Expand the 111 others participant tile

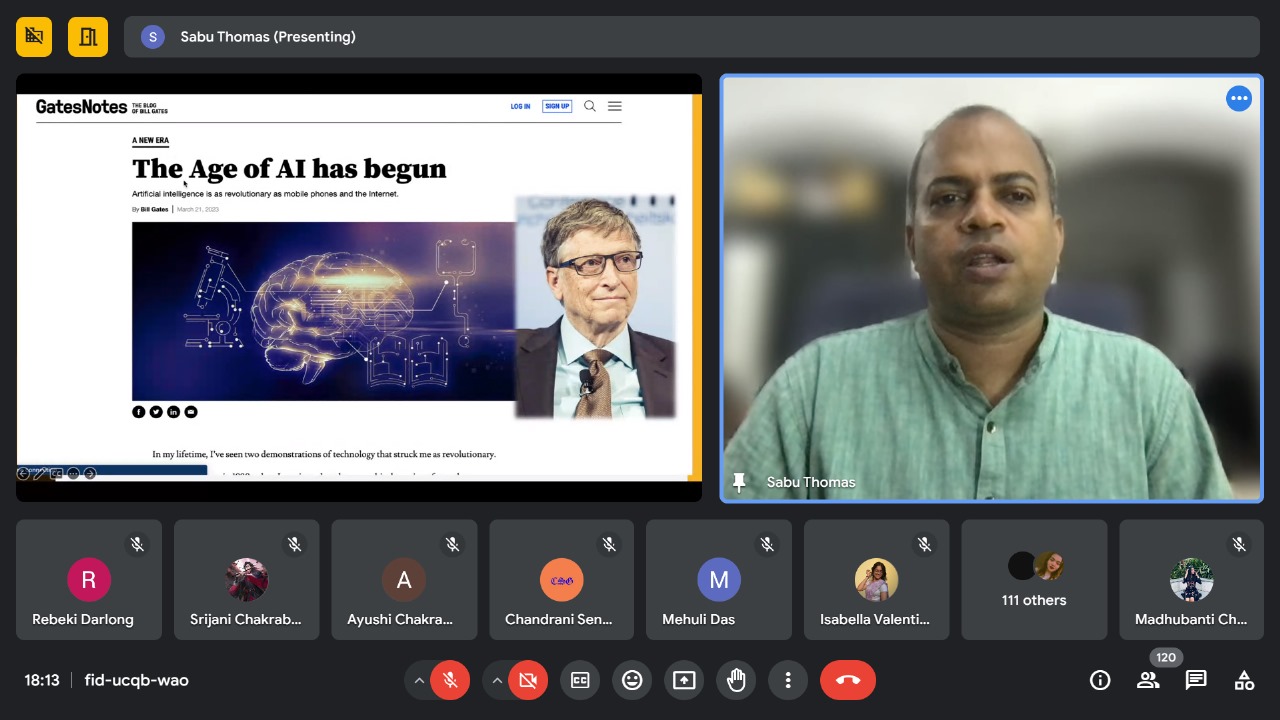point(1034,580)
